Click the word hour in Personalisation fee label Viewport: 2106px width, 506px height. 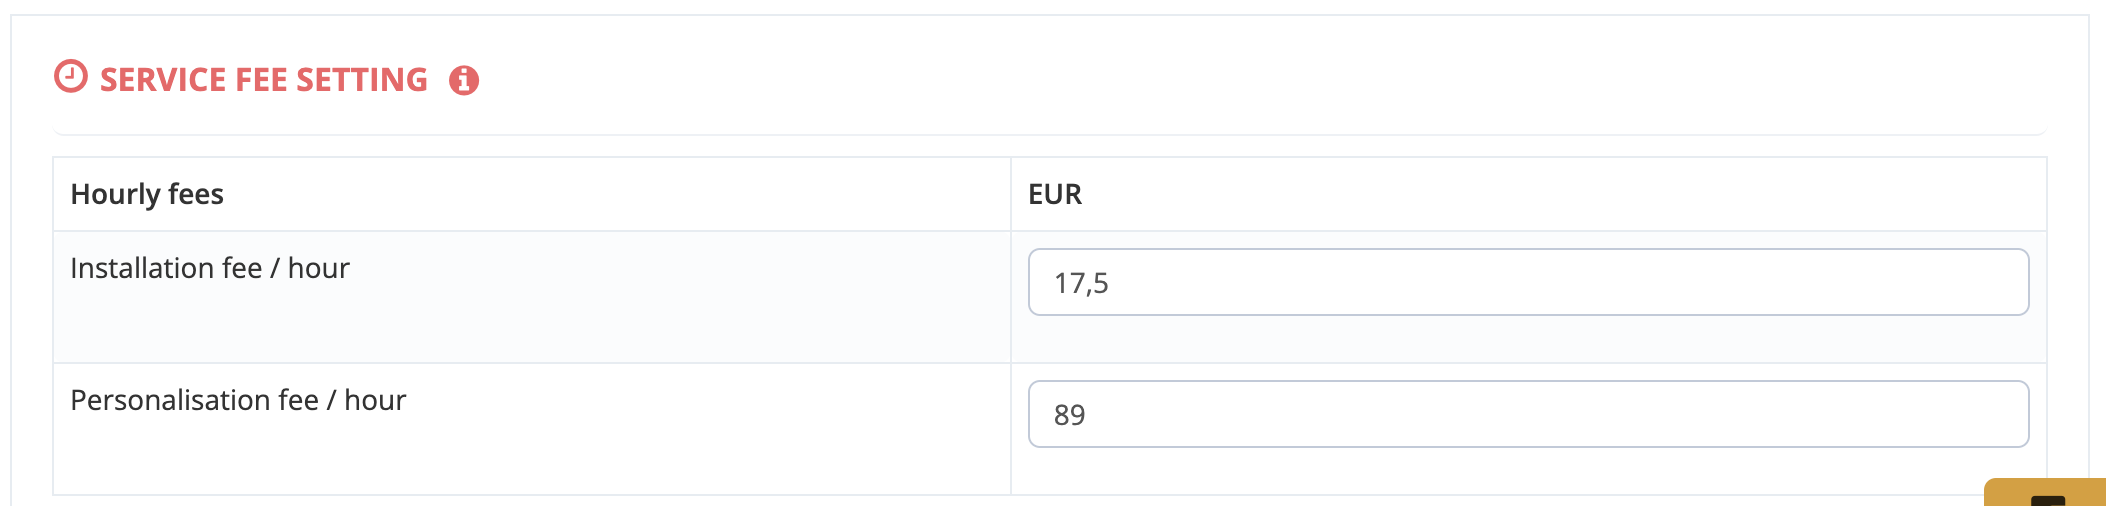[375, 400]
